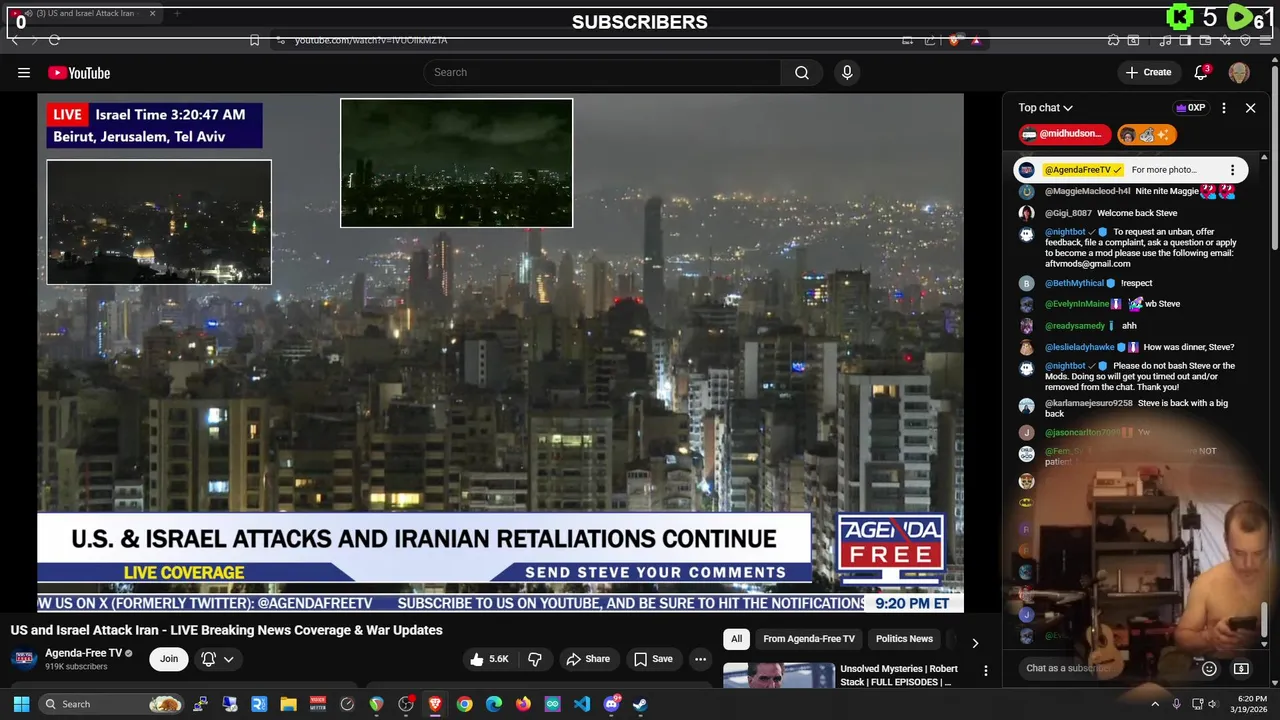This screenshot has width=1280, height=720.
Task: Click the Windows taskbar search box
Action: tap(112, 704)
